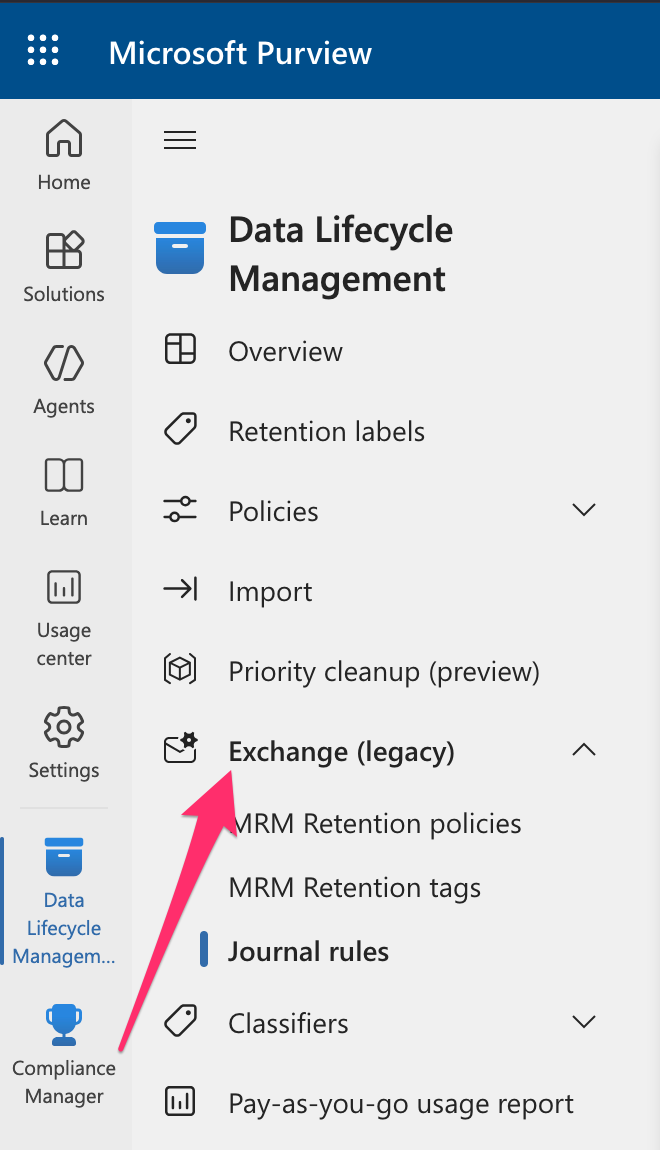Screen dimensions: 660x1150
Task: Open Settings gear icon
Action: coord(64,727)
